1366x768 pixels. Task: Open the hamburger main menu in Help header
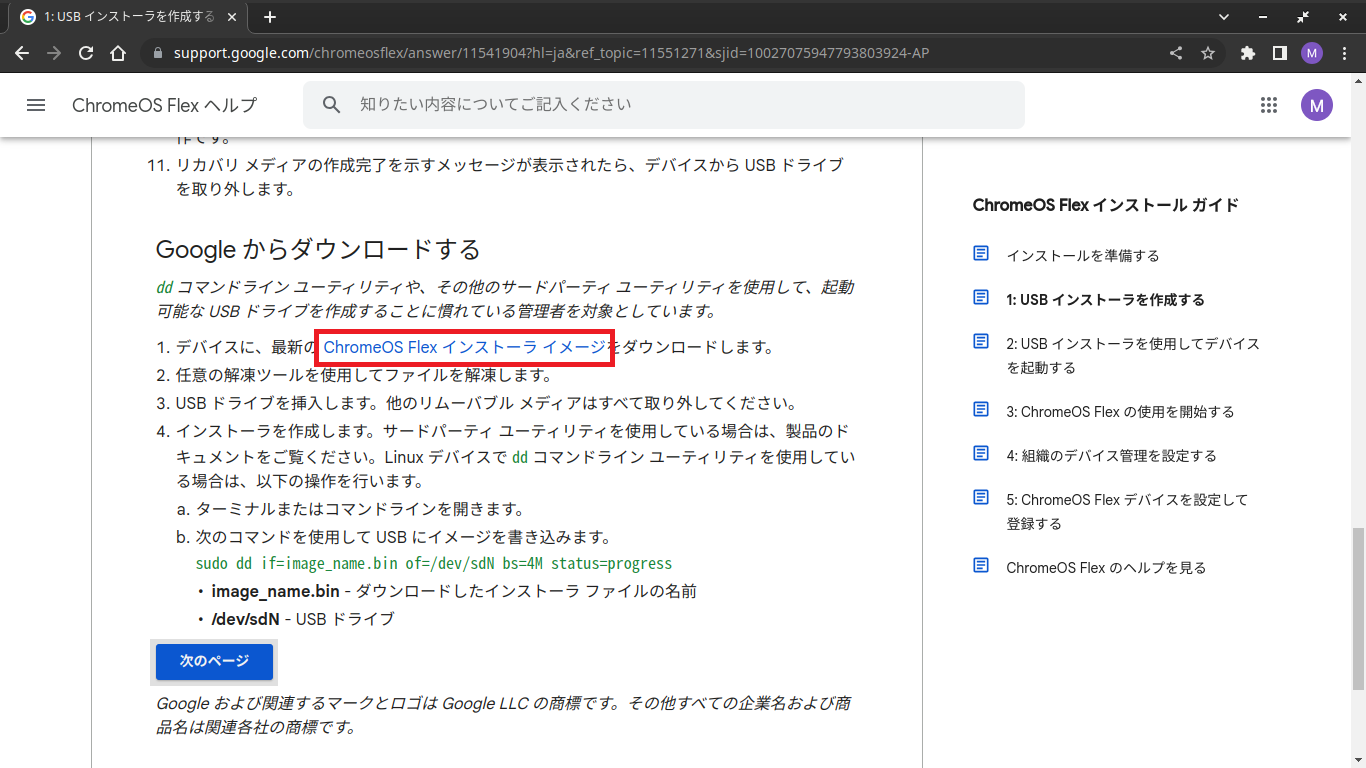(x=36, y=105)
